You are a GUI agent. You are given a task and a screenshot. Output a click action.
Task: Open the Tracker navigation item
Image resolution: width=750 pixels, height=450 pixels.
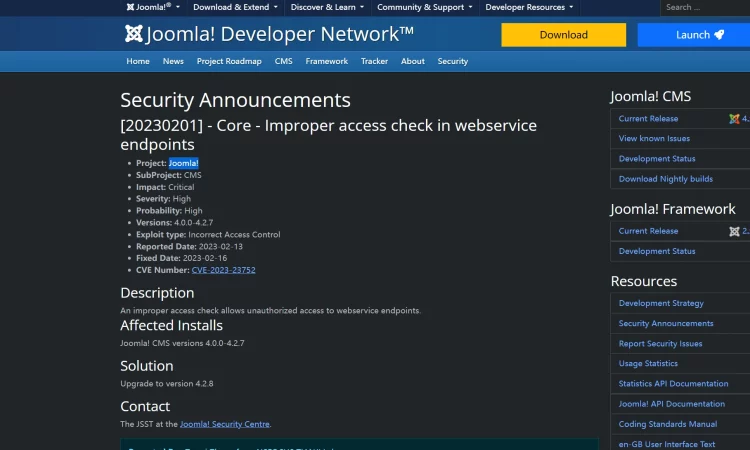[x=374, y=61]
